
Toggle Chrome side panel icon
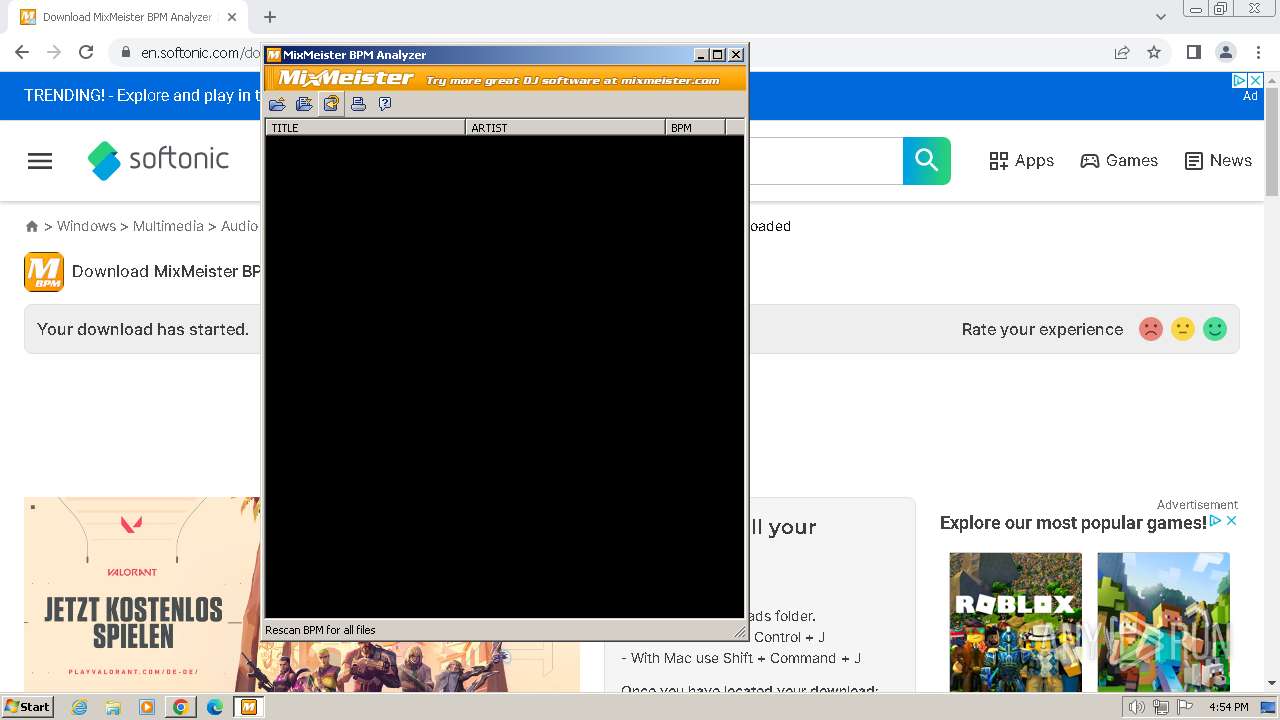click(x=1193, y=52)
